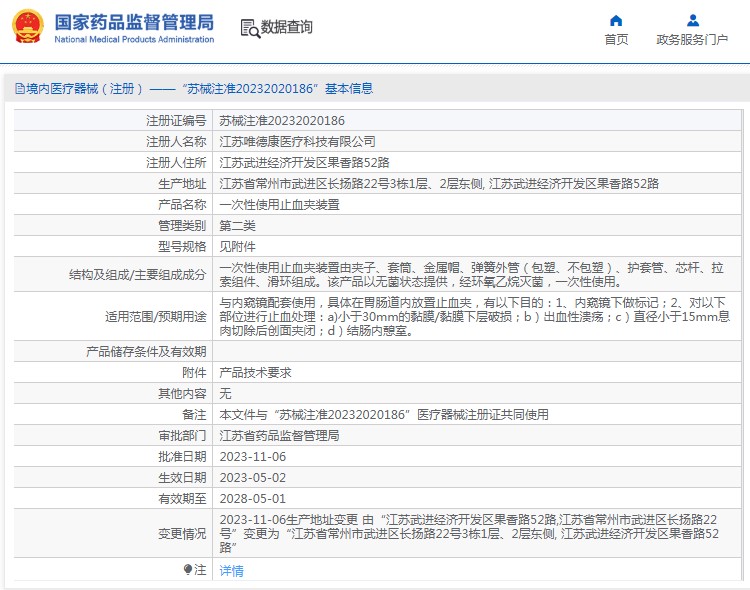750x590 pixels.
Task: Click the 注册人名称 row label
Action: click(176, 142)
